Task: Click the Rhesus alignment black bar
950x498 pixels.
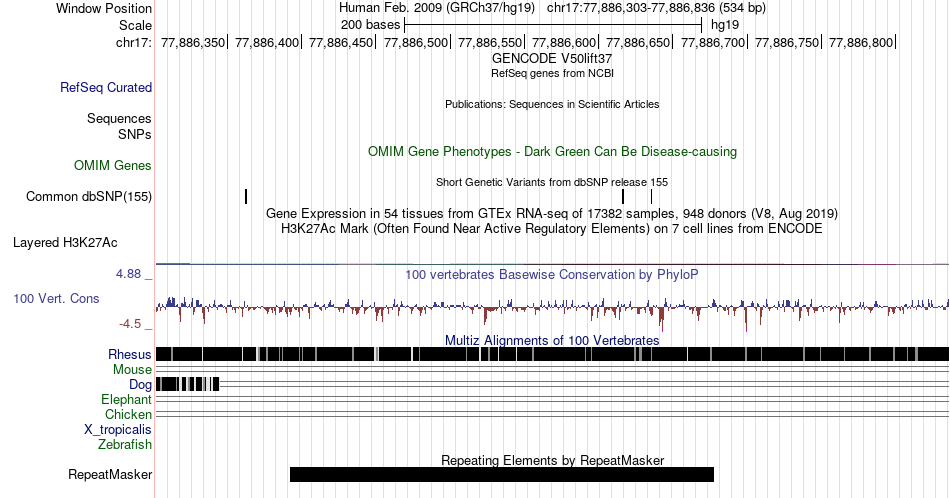Action: click(x=552, y=354)
